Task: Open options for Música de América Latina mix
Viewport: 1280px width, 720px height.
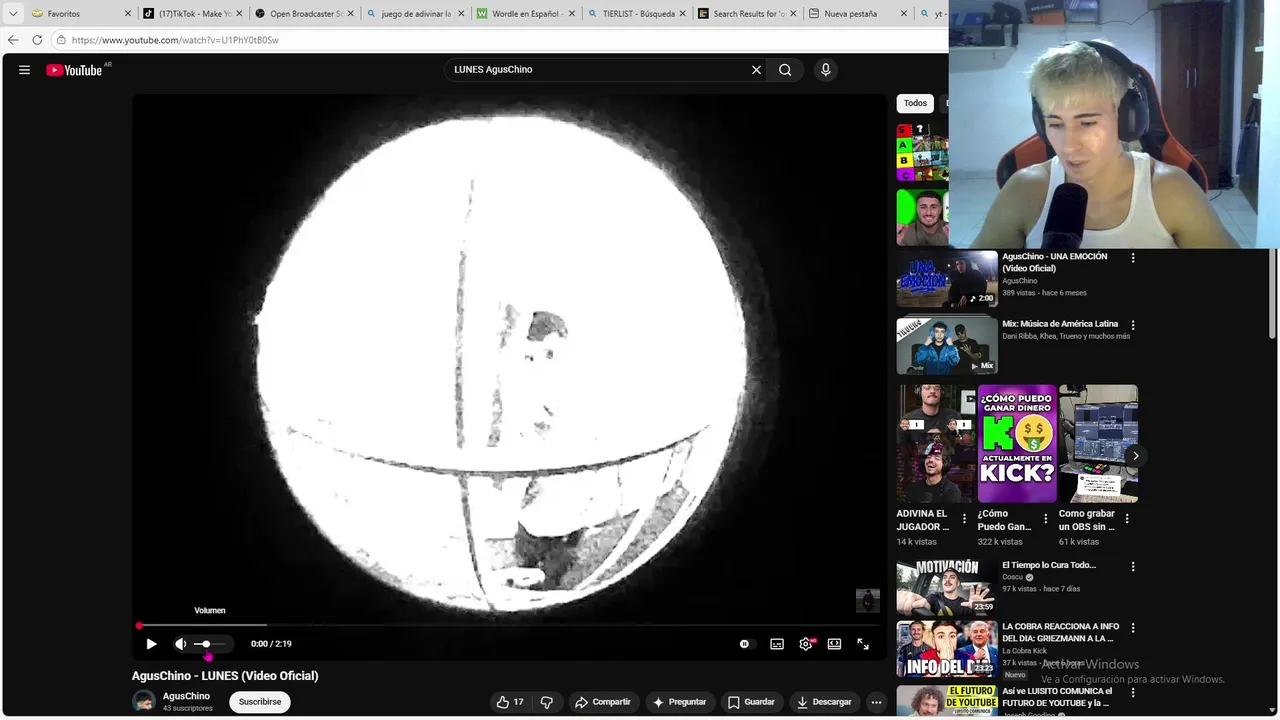Action: point(1133,325)
